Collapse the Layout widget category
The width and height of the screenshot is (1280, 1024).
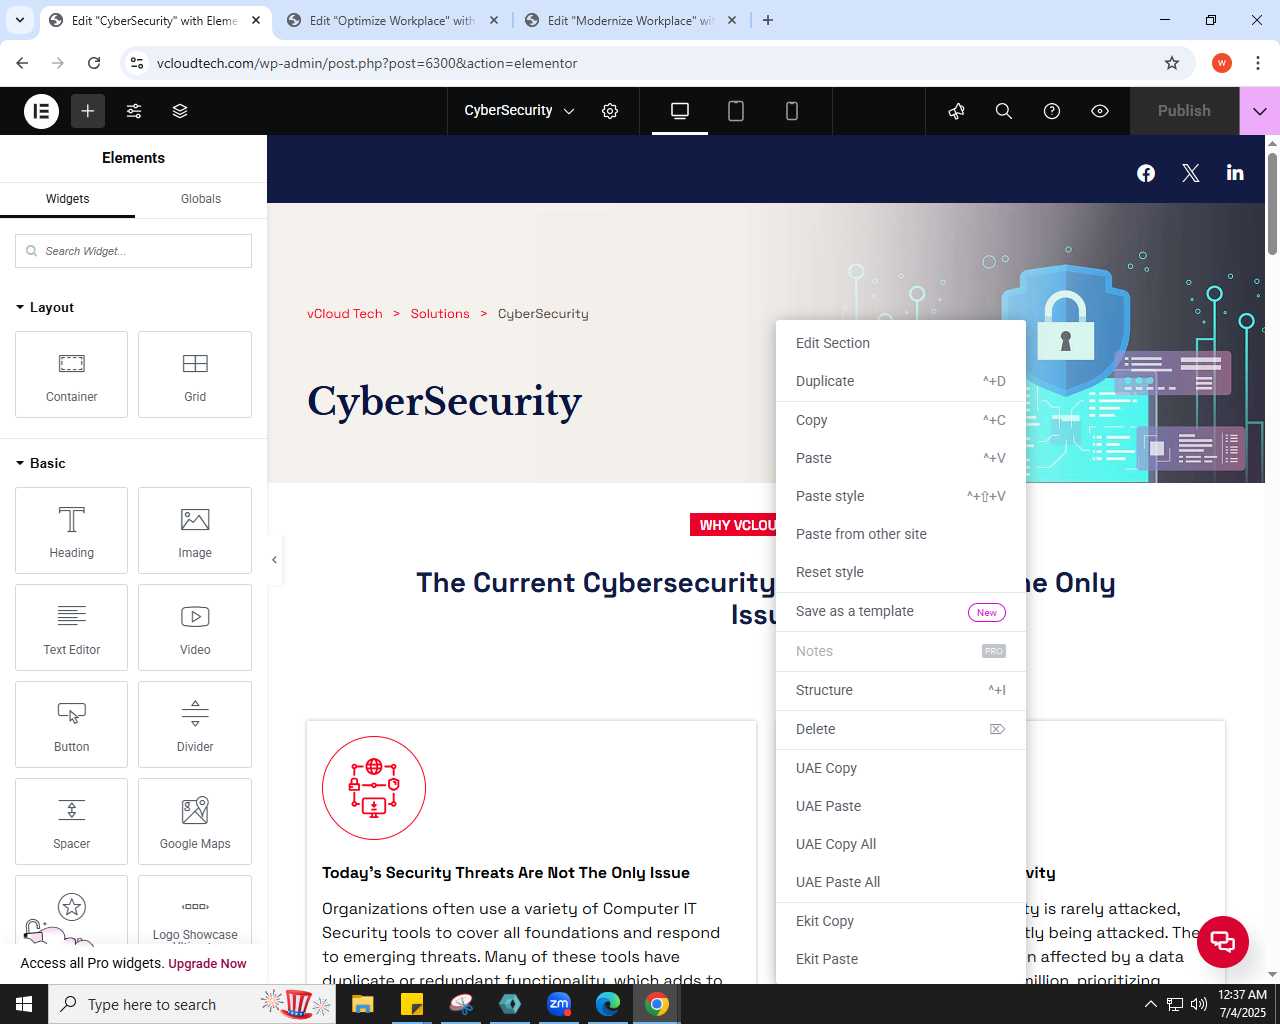pos(45,307)
